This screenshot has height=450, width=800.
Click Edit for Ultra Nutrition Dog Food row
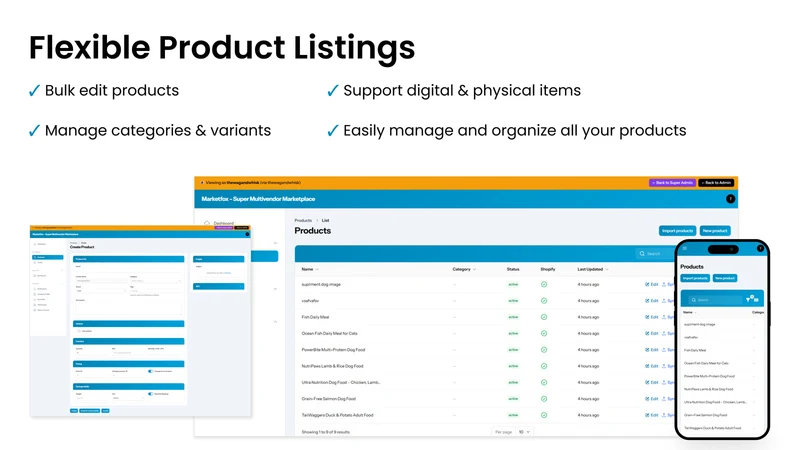652,383
